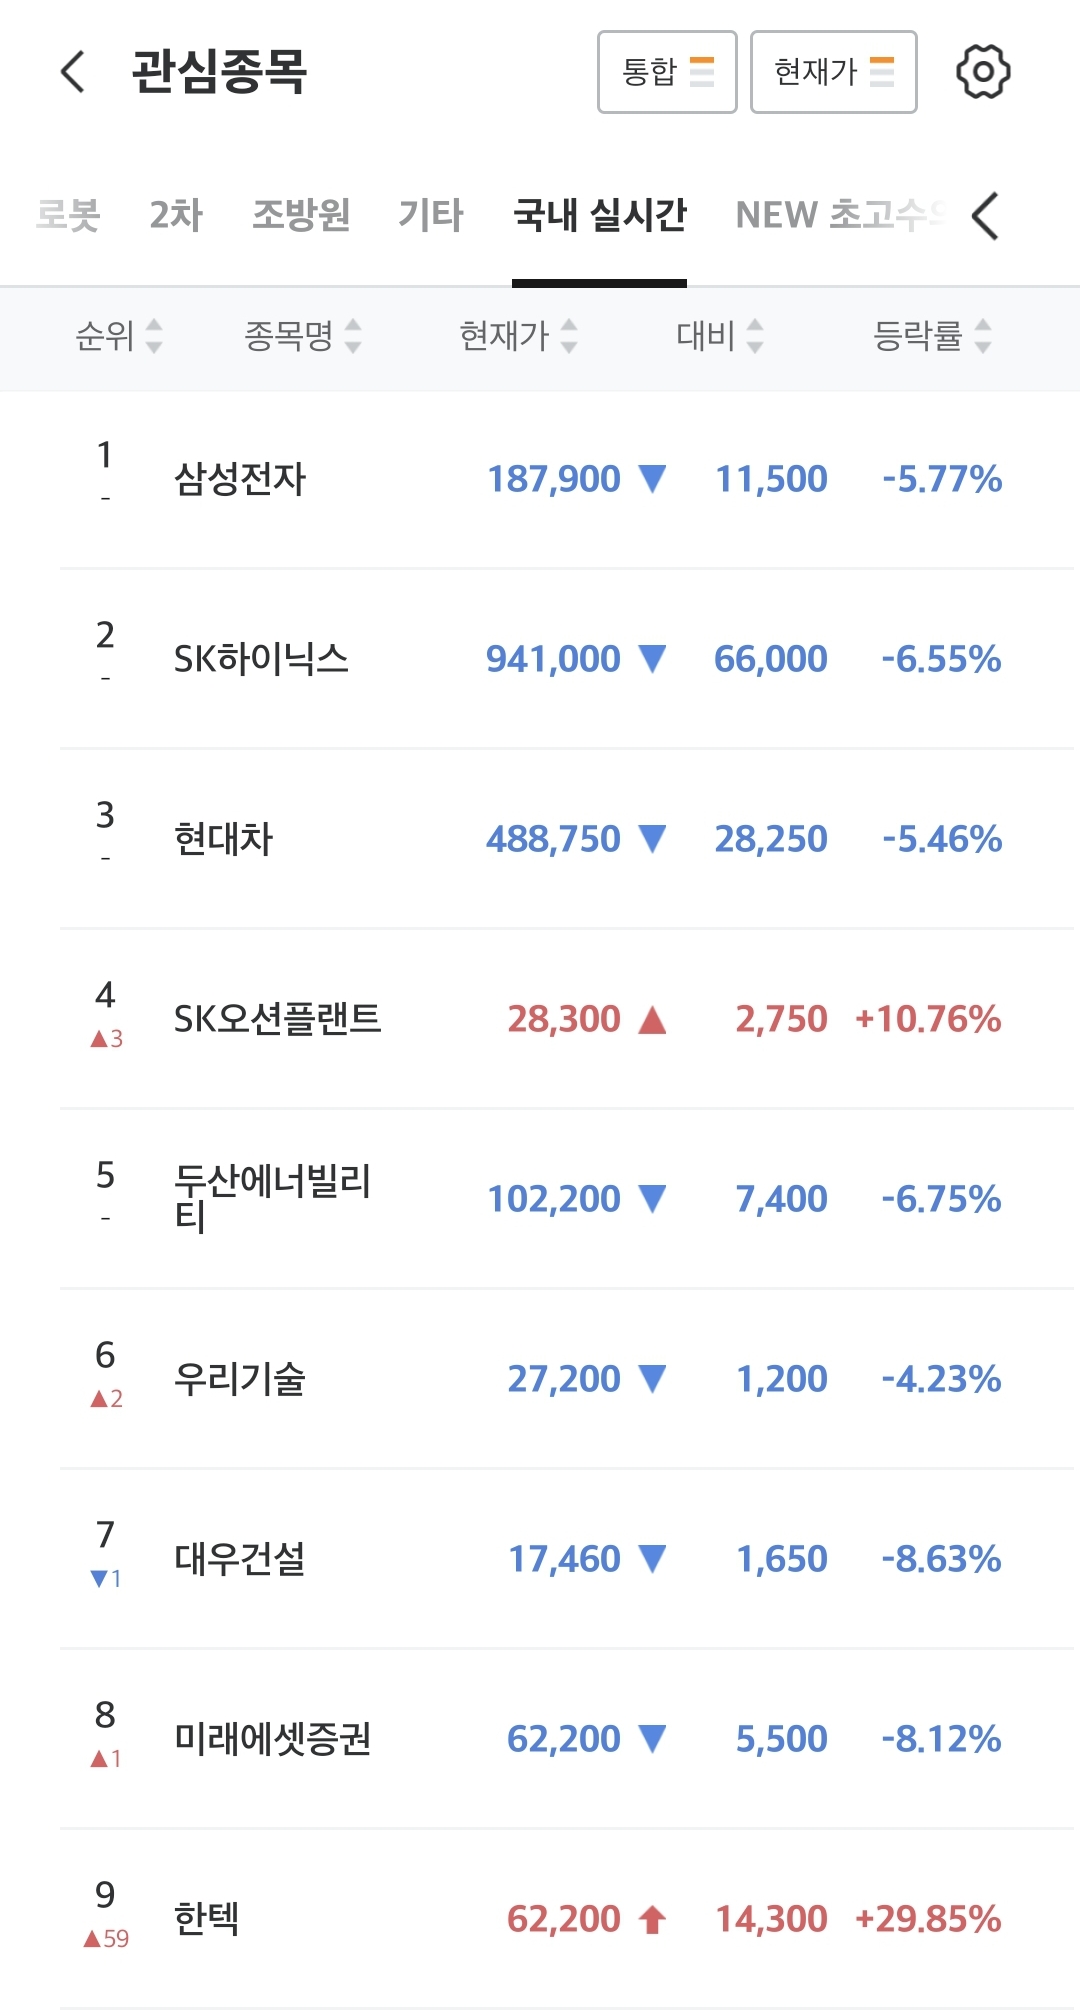Click the tab list collapse chevron

point(985,216)
